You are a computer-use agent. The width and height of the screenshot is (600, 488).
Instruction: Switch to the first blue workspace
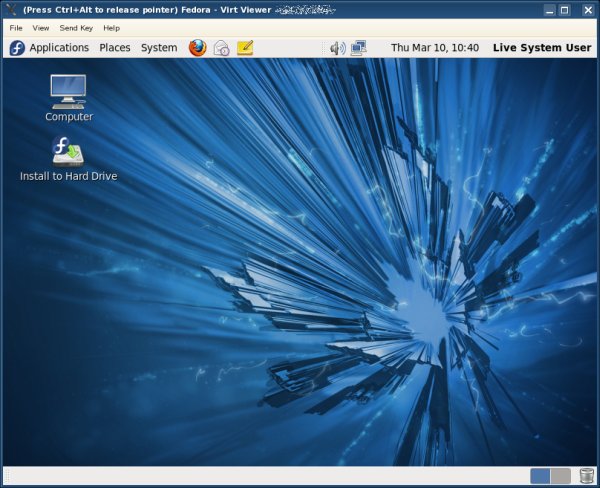[x=540, y=476]
